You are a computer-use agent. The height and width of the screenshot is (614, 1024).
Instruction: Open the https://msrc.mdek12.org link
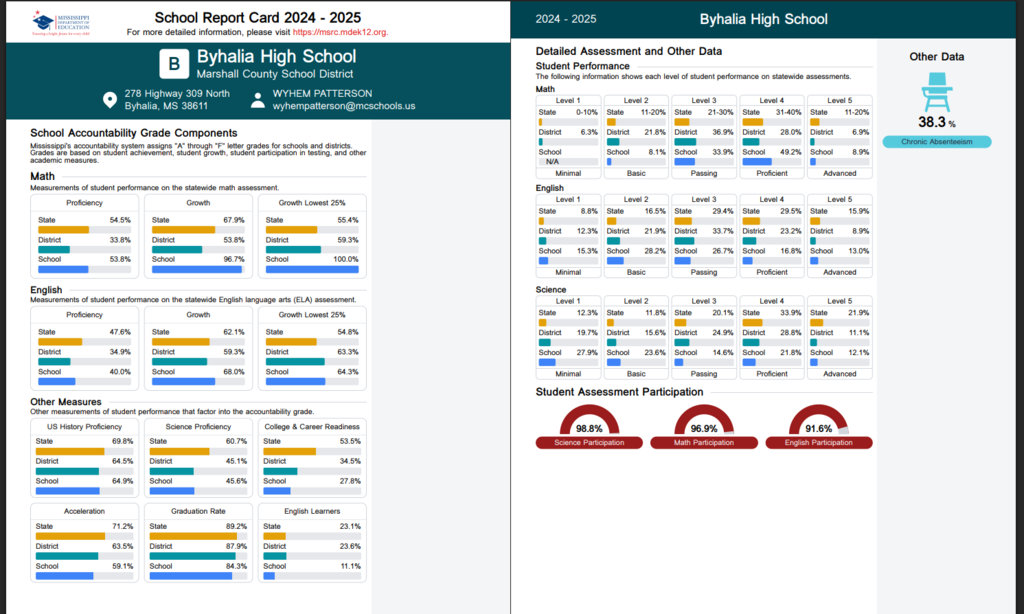[339, 31]
